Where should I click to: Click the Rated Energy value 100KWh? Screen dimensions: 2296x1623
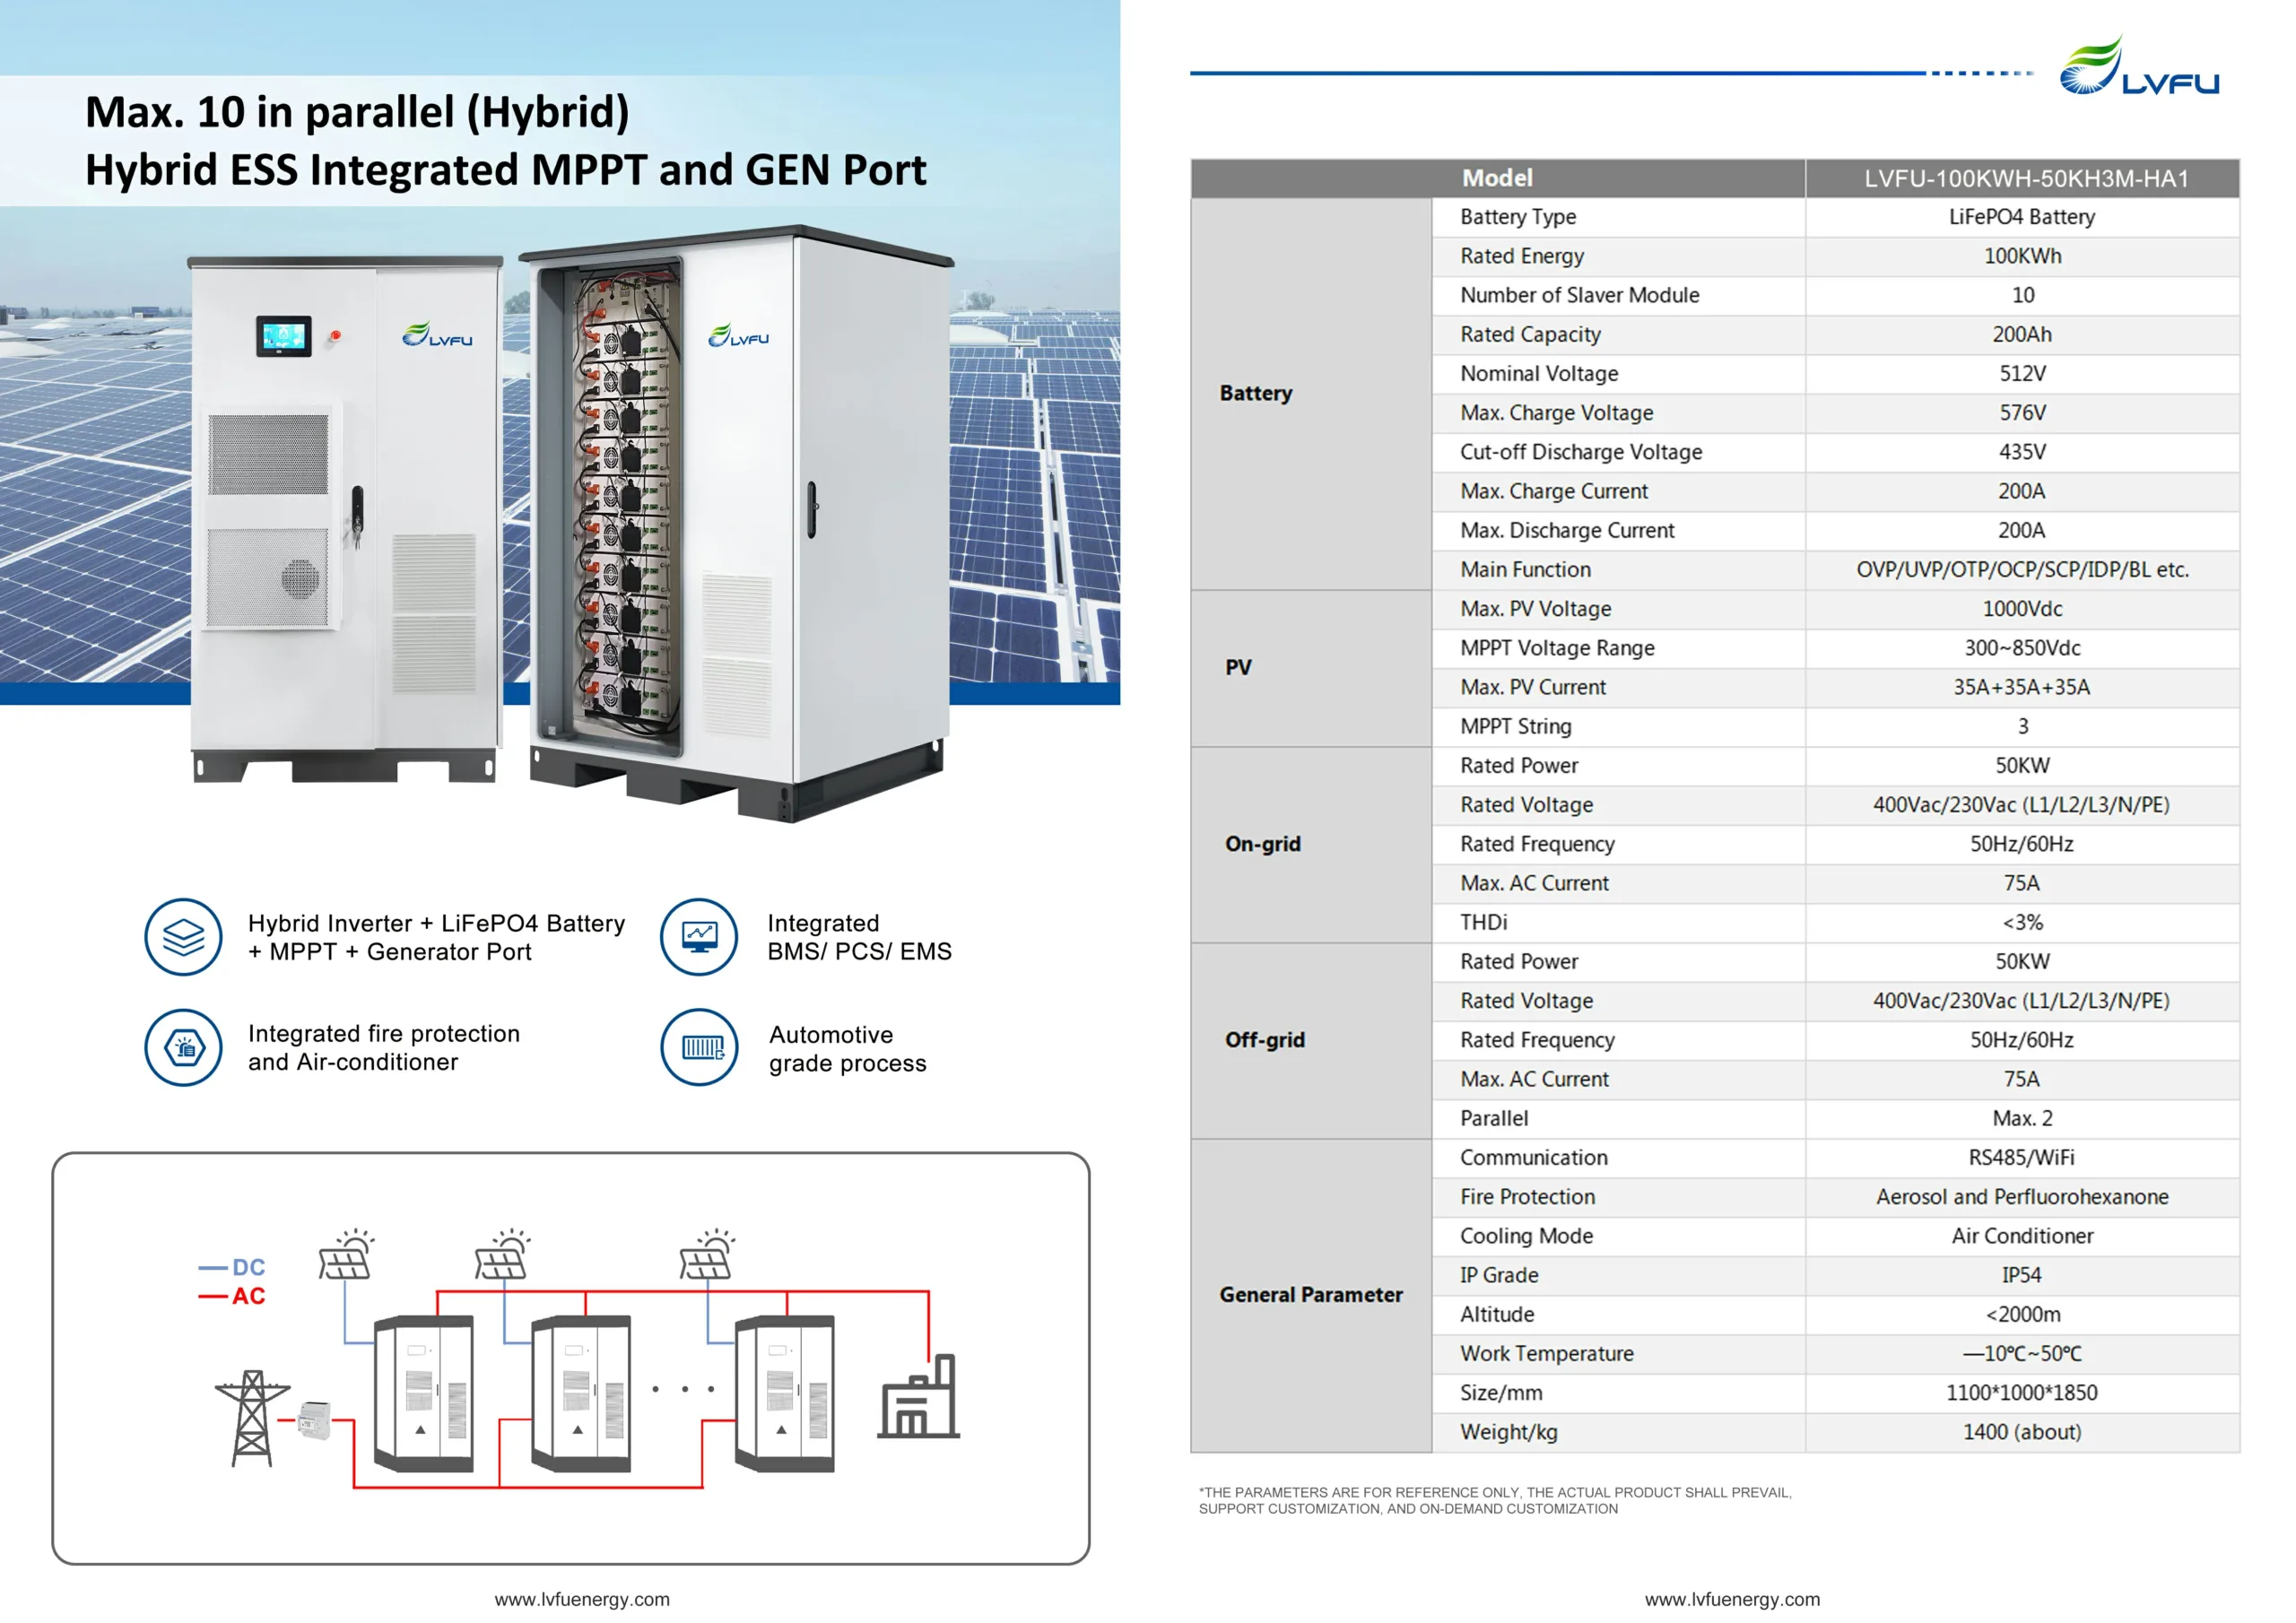click(x=2022, y=256)
